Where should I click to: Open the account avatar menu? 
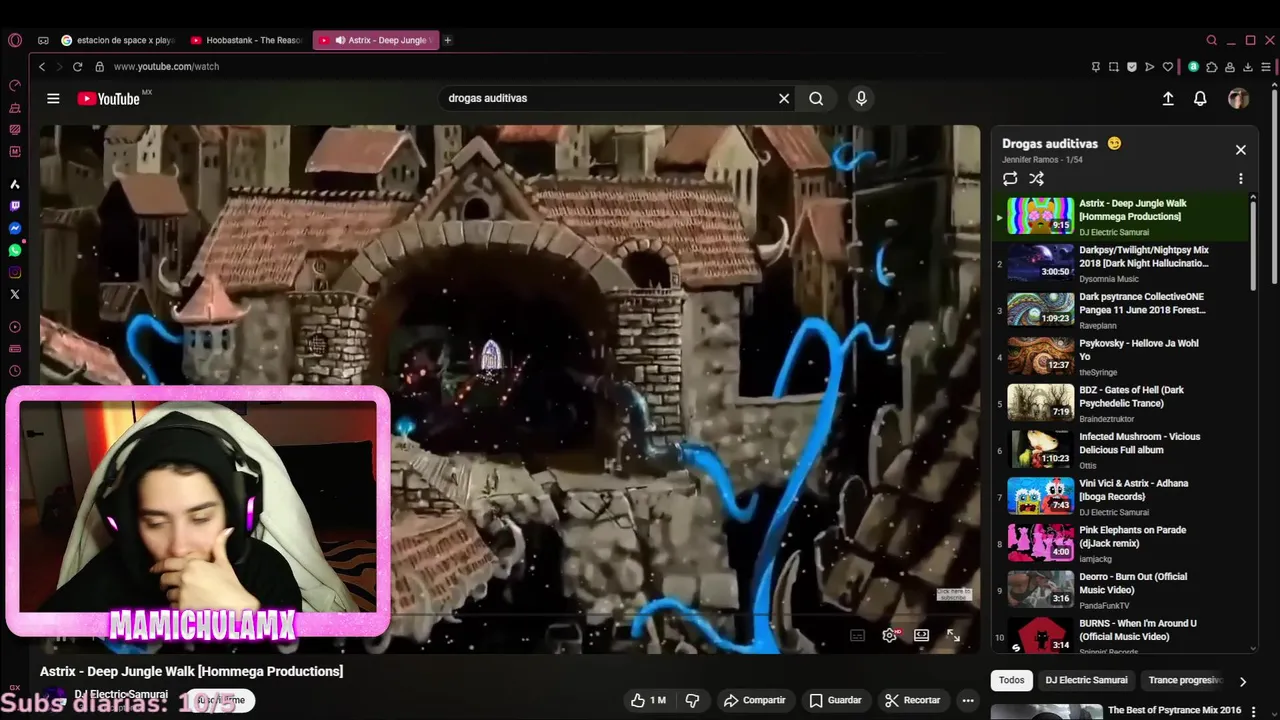click(x=1238, y=98)
